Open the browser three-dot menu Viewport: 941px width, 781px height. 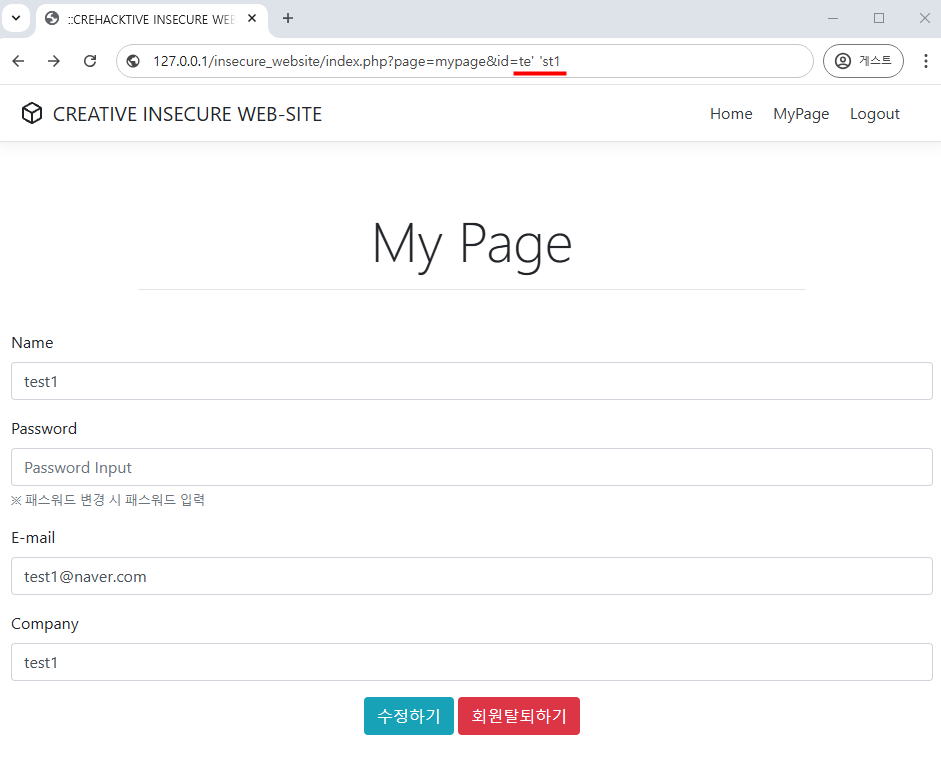pyautogui.click(x=925, y=61)
